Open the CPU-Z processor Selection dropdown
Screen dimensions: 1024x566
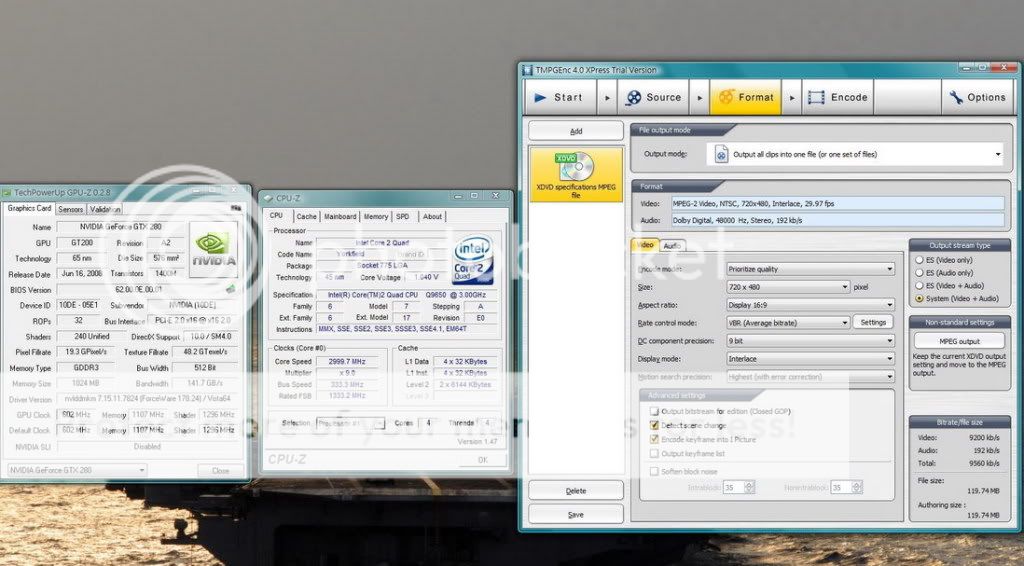click(351, 423)
